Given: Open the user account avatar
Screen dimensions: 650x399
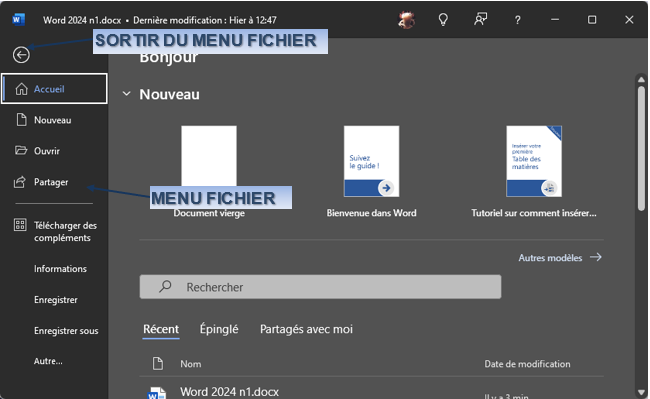Looking at the screenshot, I should coord(406,20).
